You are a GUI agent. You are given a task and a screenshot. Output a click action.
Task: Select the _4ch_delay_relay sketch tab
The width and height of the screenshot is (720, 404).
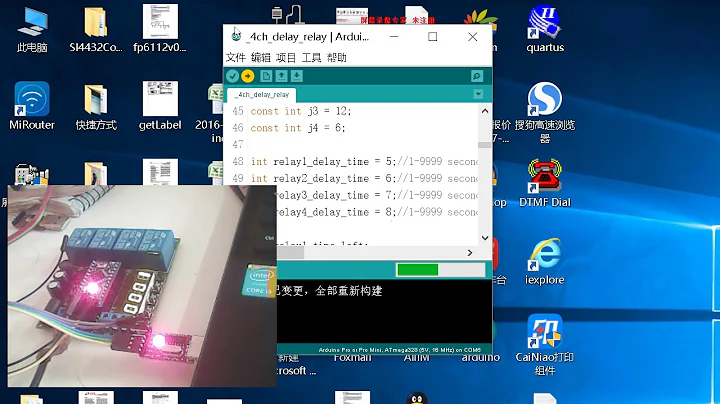pos(262,95)
